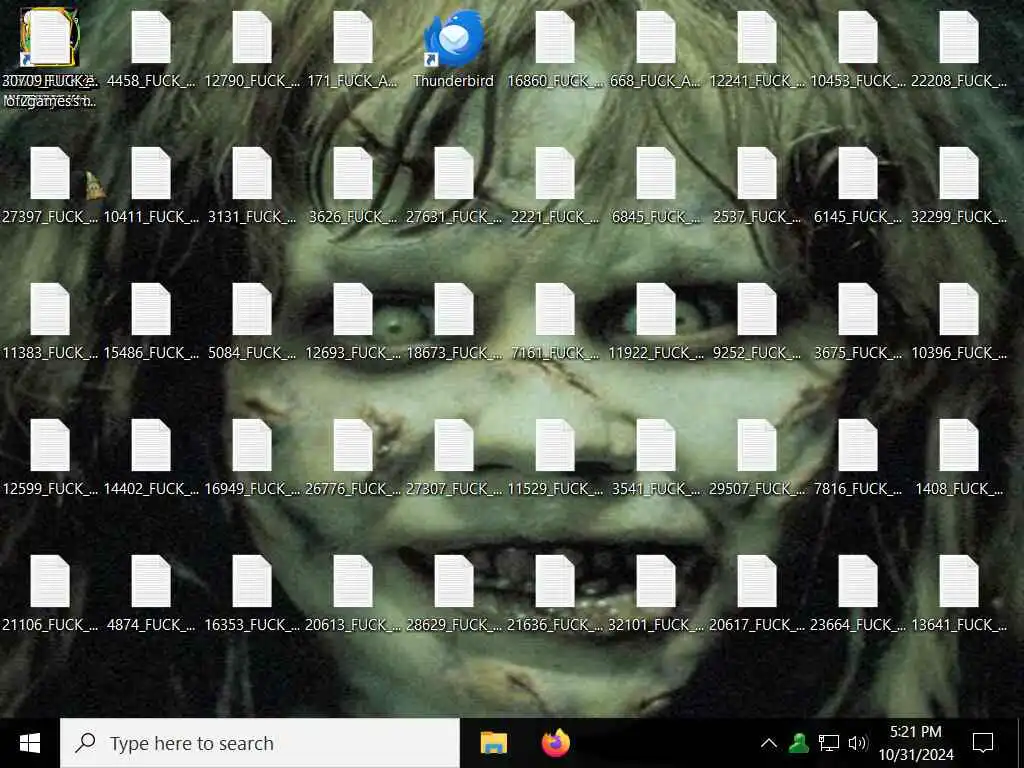Select the 27397_FUCK file icon
This screenshot has height=768, width=1024.
coord(50,174)
